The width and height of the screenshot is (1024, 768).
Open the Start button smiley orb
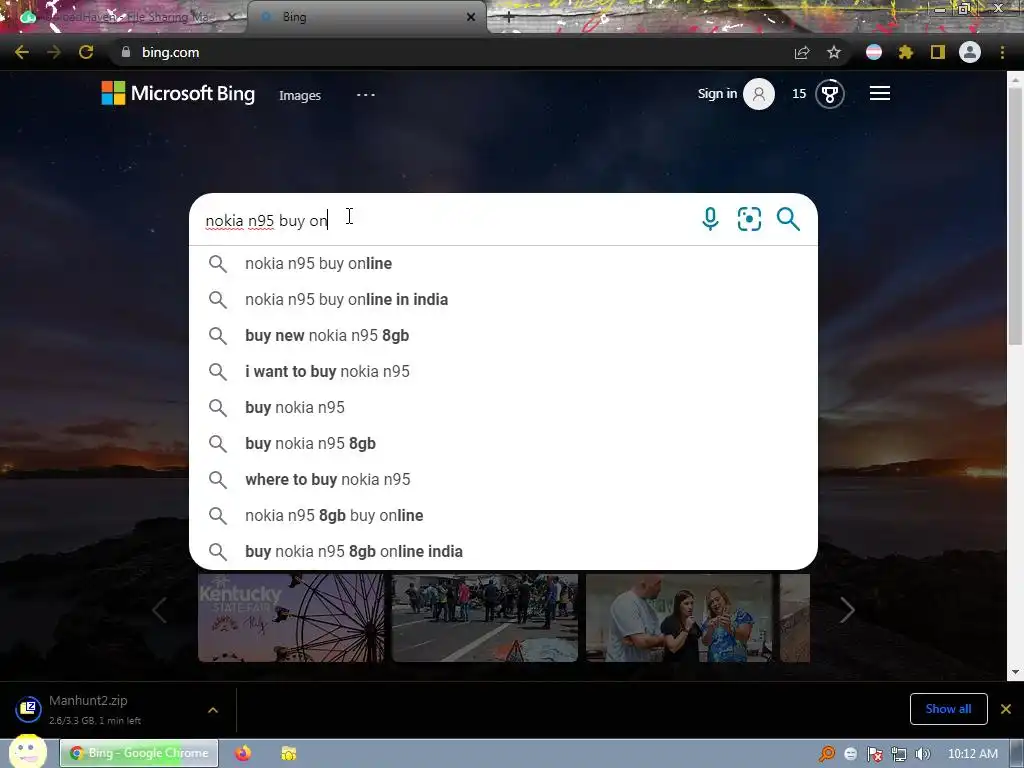[27, 752]
